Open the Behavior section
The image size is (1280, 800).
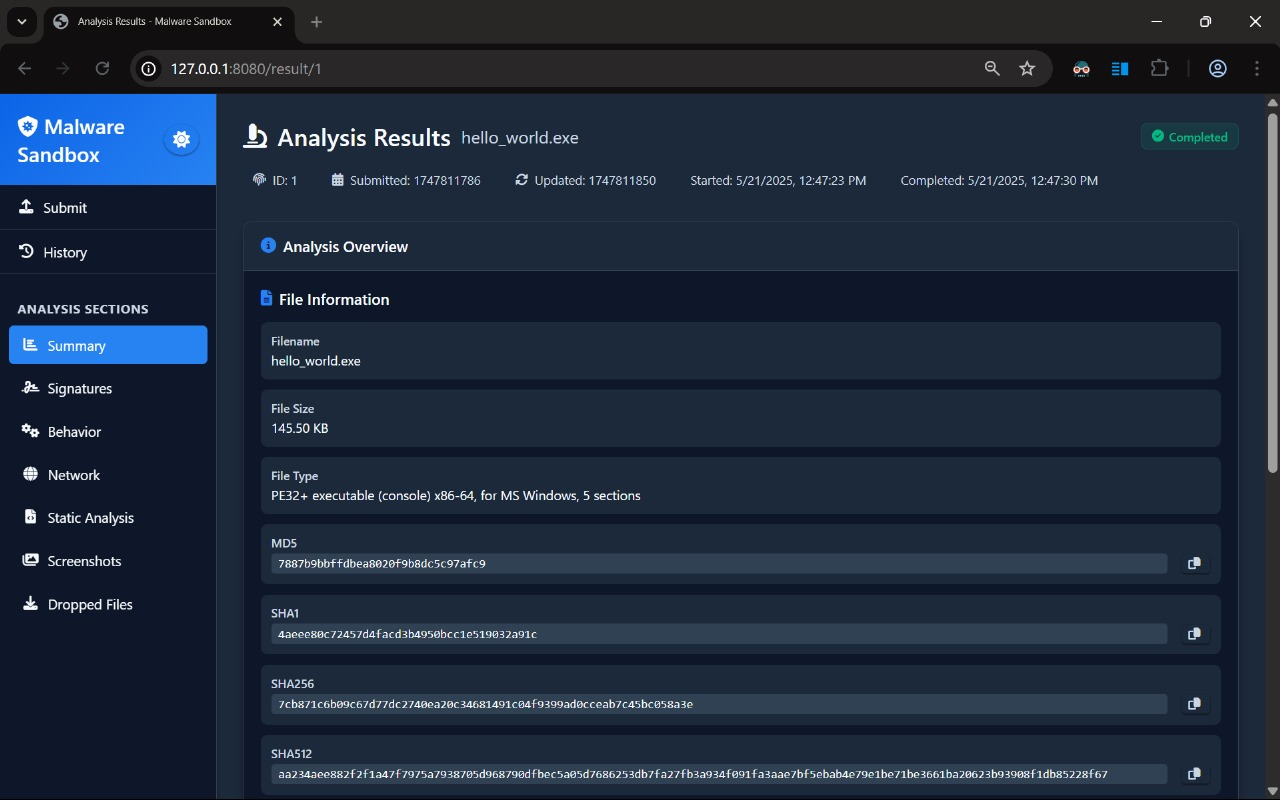[x=108, y=431]
